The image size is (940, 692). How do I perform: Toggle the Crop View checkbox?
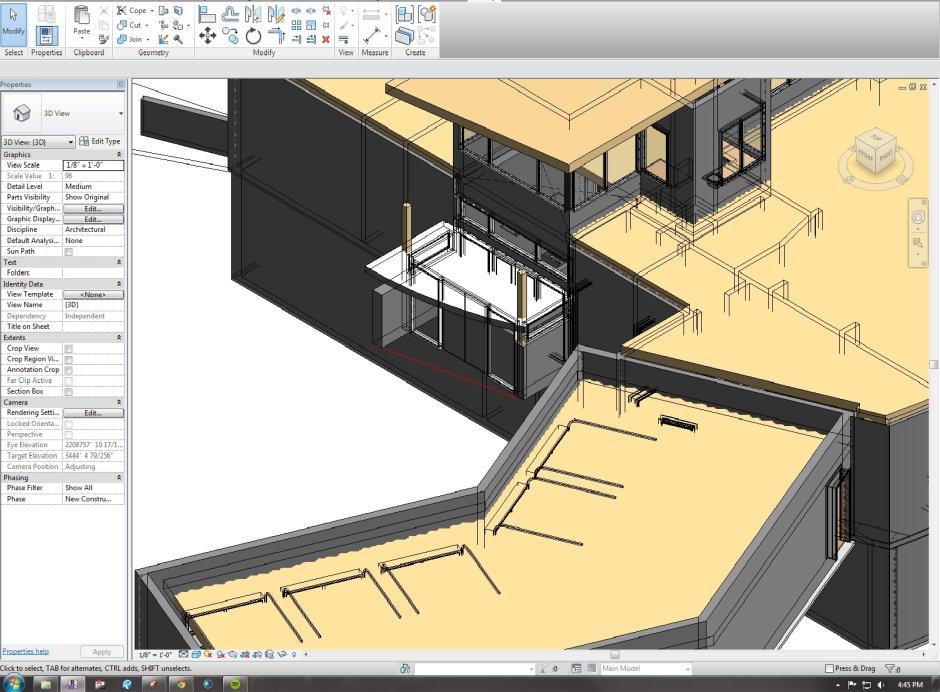69,349
